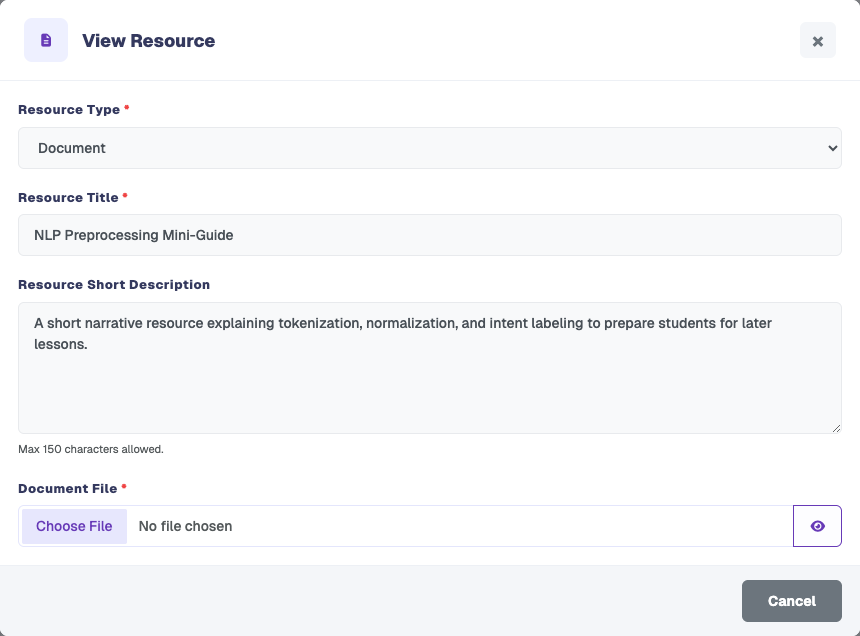Click the document icon beside View Resource
This screenshot has height=636, width=860.
[x=46, y=40]
